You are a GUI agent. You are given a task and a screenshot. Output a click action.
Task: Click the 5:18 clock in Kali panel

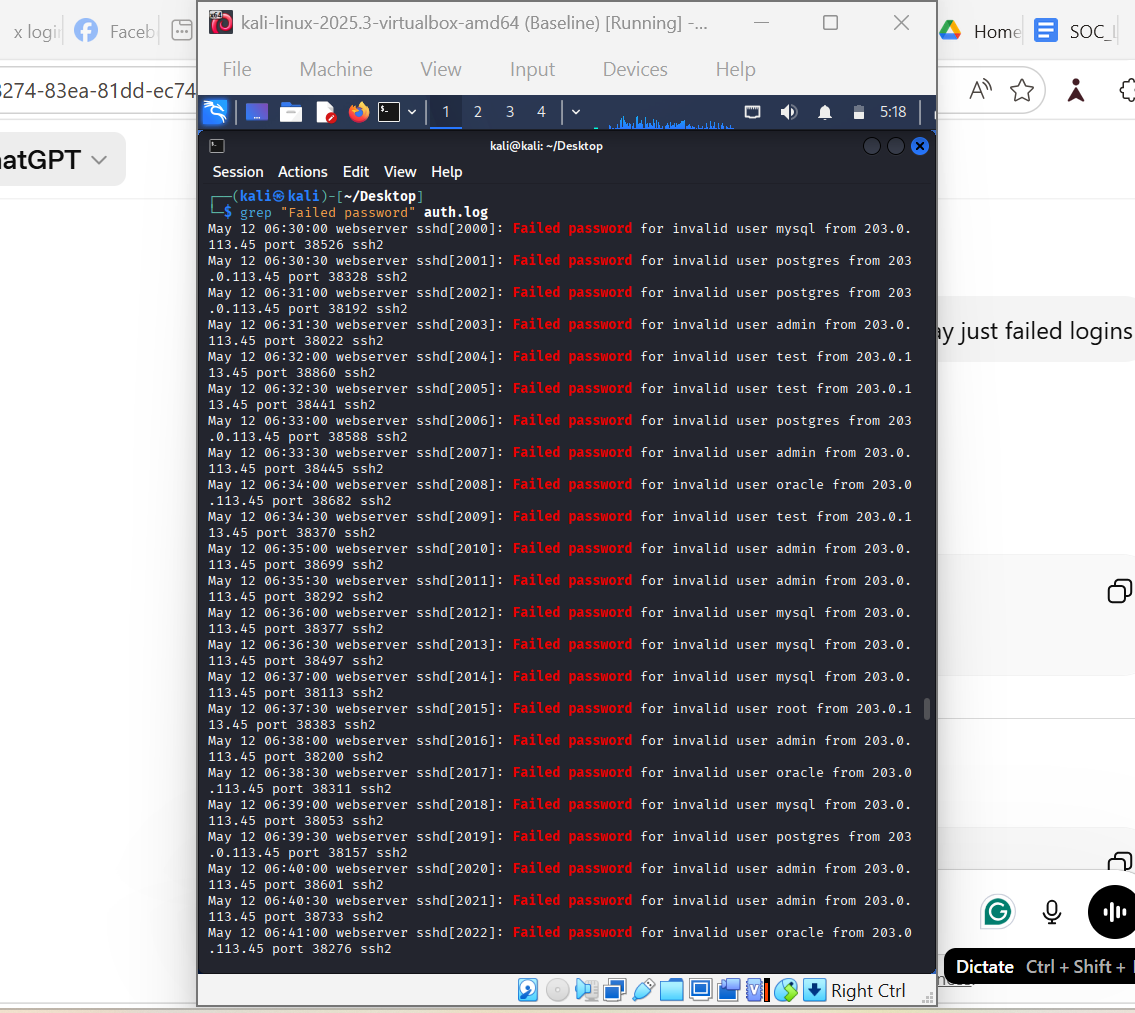[893, 112]
